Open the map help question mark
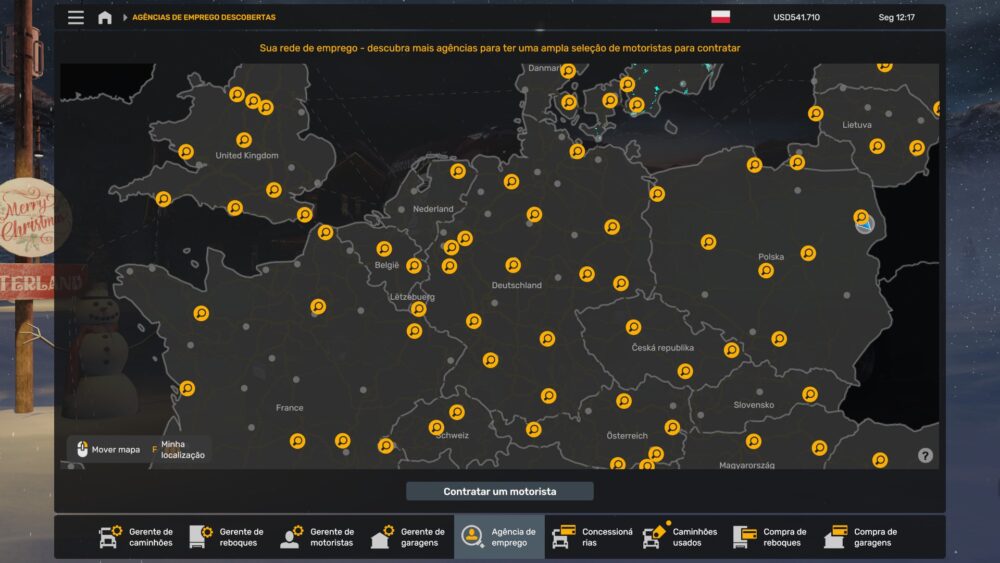 click(x=925, y=455)
